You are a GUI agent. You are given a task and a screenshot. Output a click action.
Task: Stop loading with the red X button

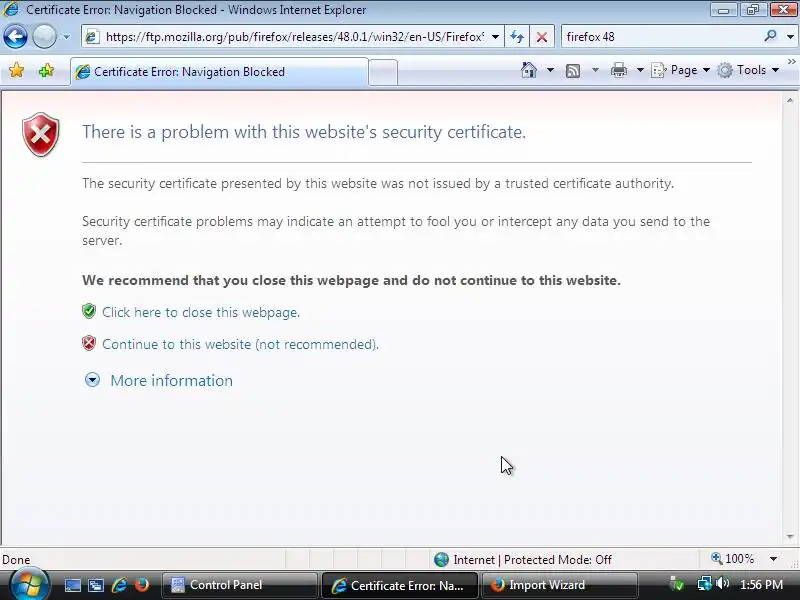542,37
